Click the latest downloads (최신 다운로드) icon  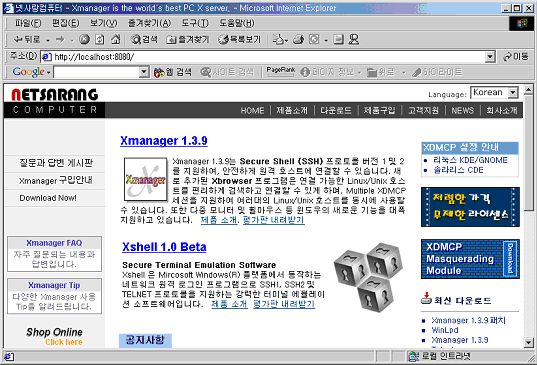pos(426,298)
